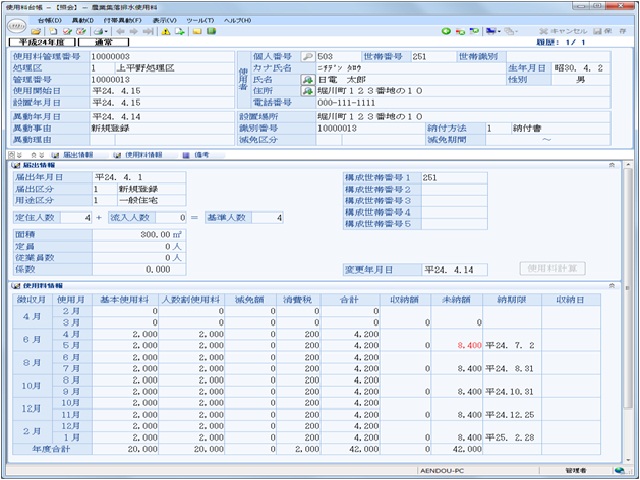Click the person icon next to 住所
The image size is (640, 480).
click(x=307, y=90)
